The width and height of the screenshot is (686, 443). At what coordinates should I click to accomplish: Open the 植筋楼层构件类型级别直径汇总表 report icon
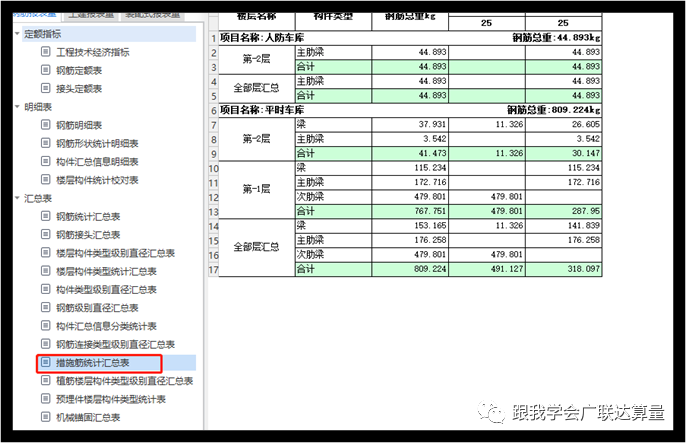click(x=46, y=380)
